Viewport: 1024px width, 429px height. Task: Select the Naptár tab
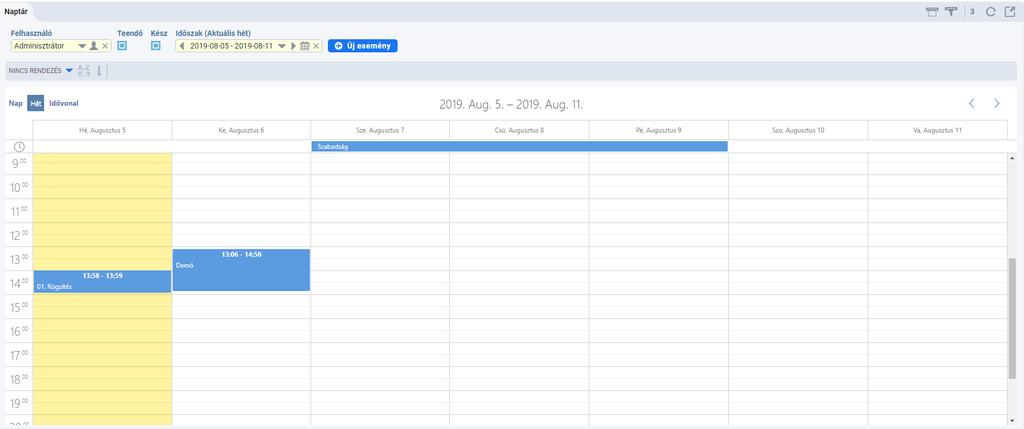(x=16, y=11)
